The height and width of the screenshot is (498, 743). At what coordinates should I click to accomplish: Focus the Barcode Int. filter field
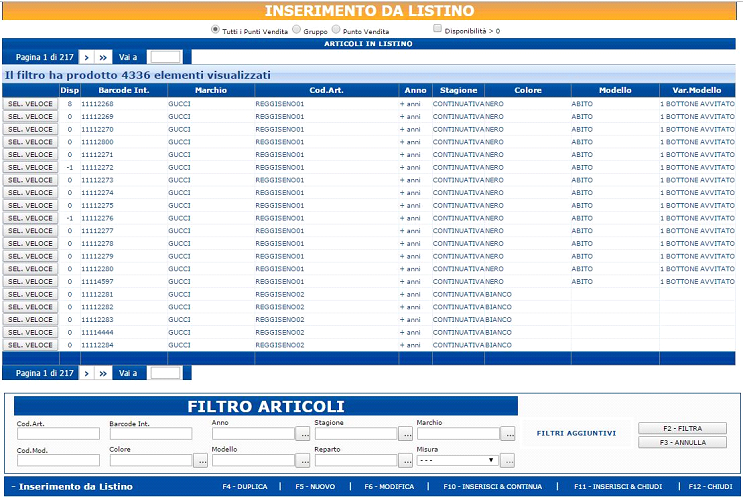tap(151, 434)
